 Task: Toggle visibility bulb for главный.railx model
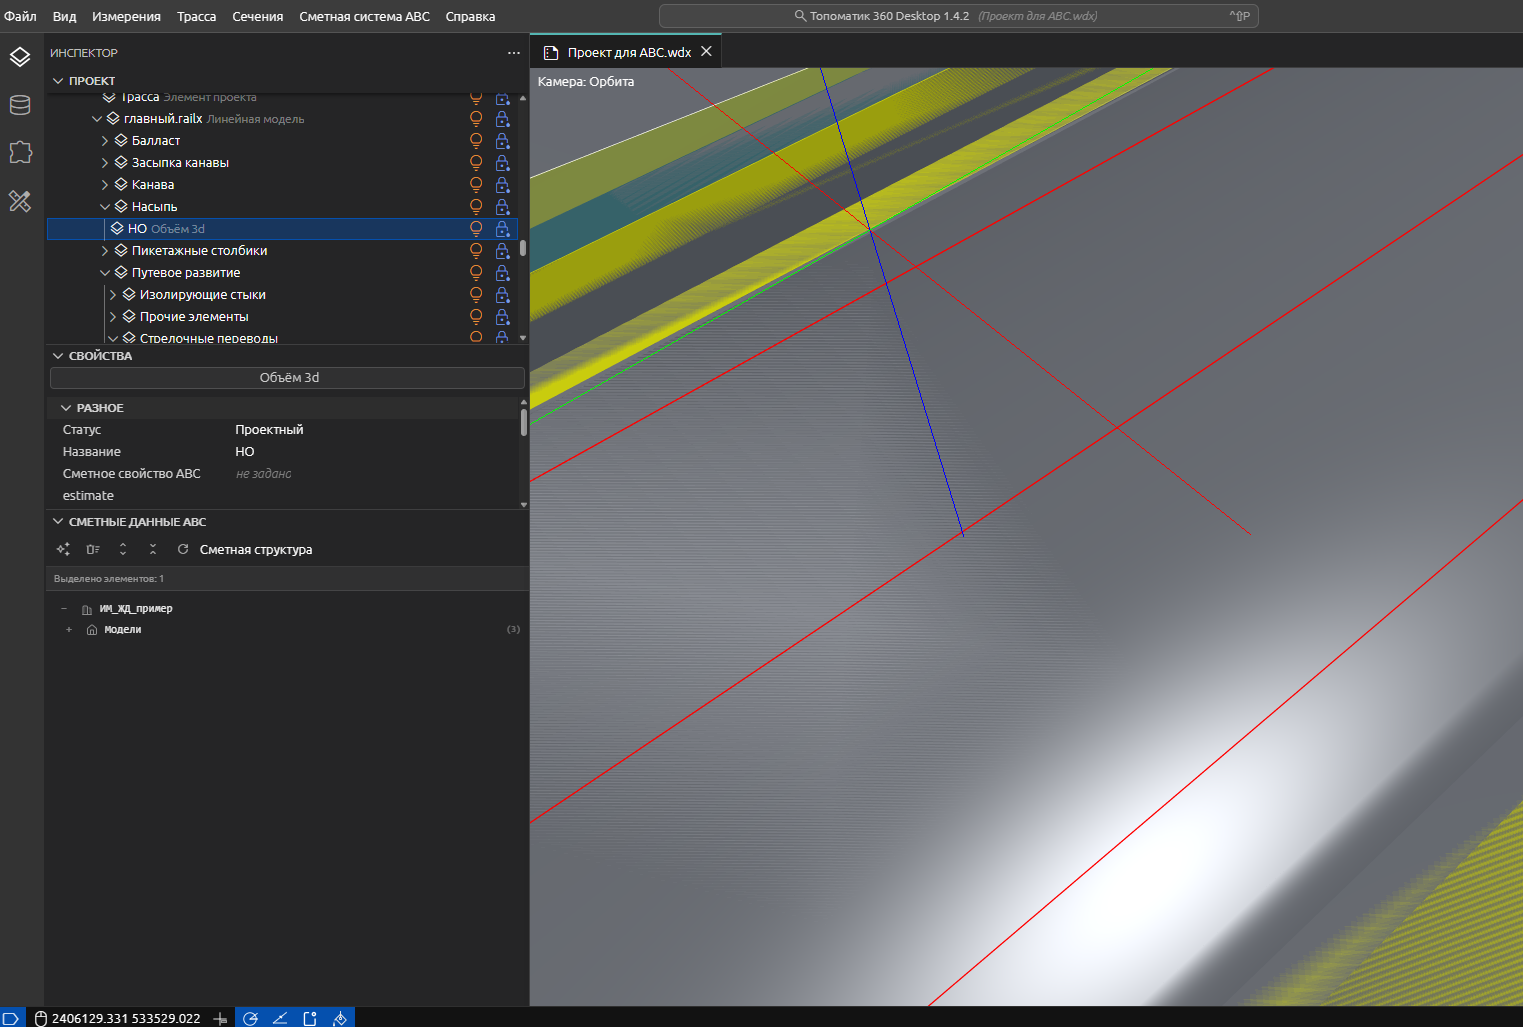pos(476,119)
